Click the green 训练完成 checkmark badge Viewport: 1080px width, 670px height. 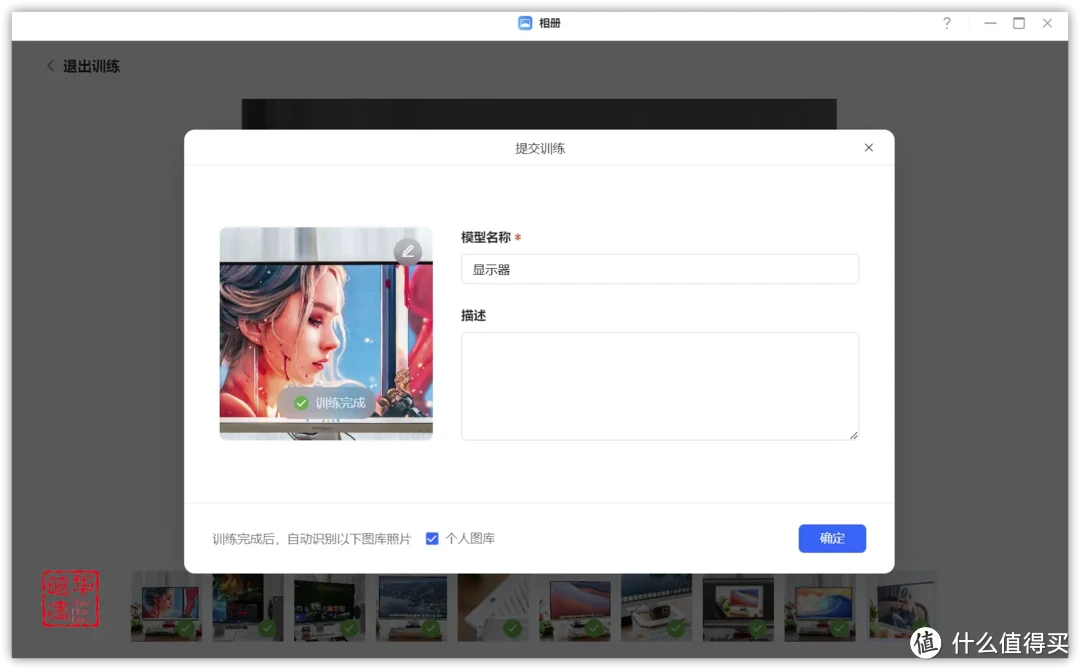pyautogui.click(x=300, y=402)
